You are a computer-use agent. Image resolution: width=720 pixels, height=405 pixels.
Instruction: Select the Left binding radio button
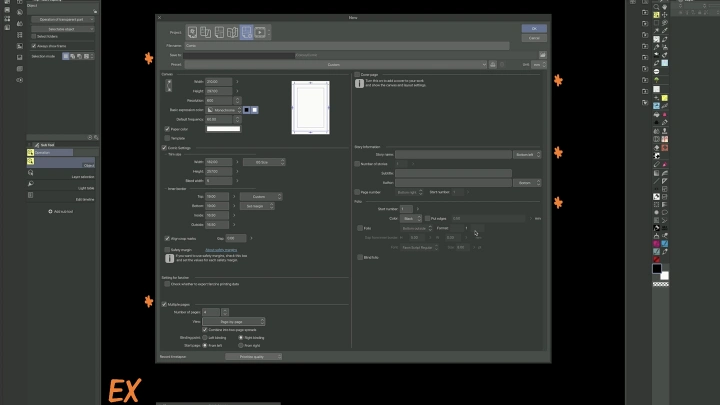(205, 338)
